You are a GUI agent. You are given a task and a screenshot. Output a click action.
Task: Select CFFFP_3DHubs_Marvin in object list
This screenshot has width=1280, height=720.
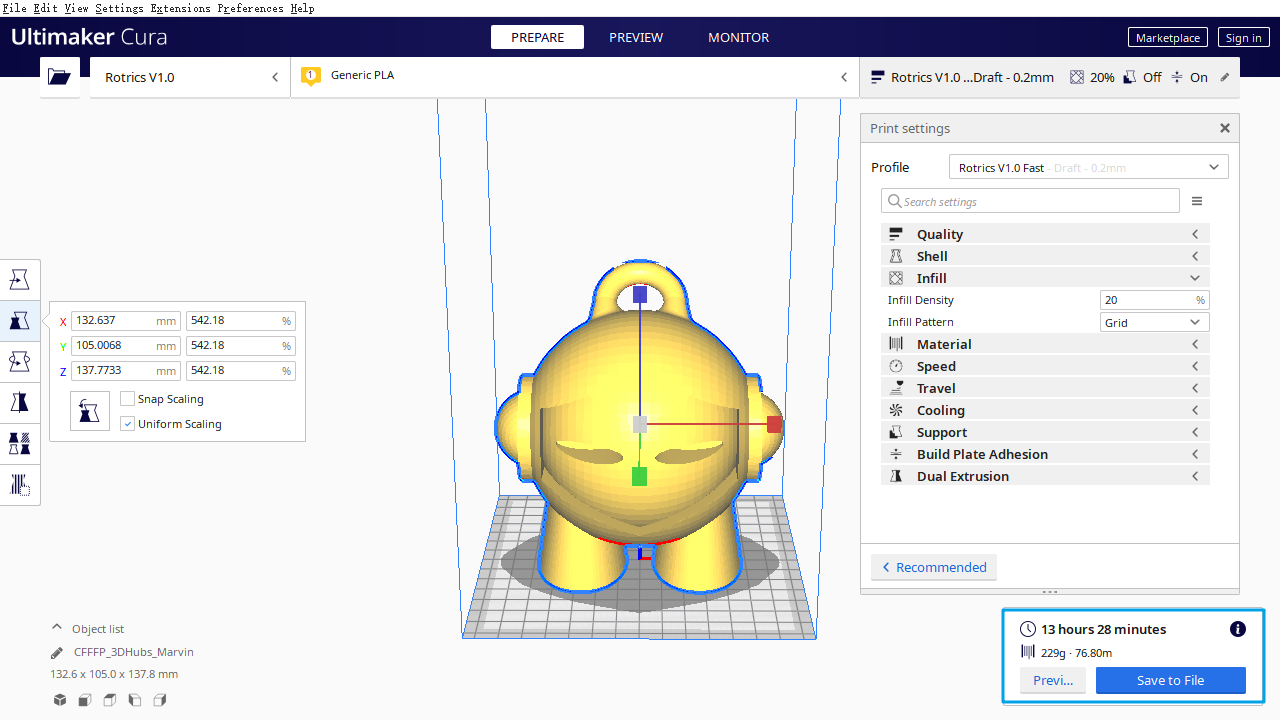tap(134, 652)
